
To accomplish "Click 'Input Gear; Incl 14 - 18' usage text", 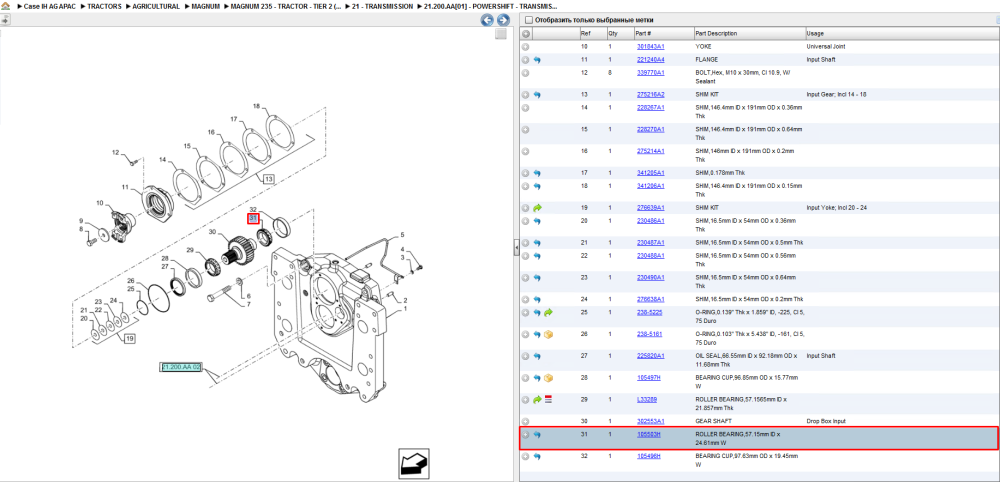I will pyautogui.click(x=836, y=95).
